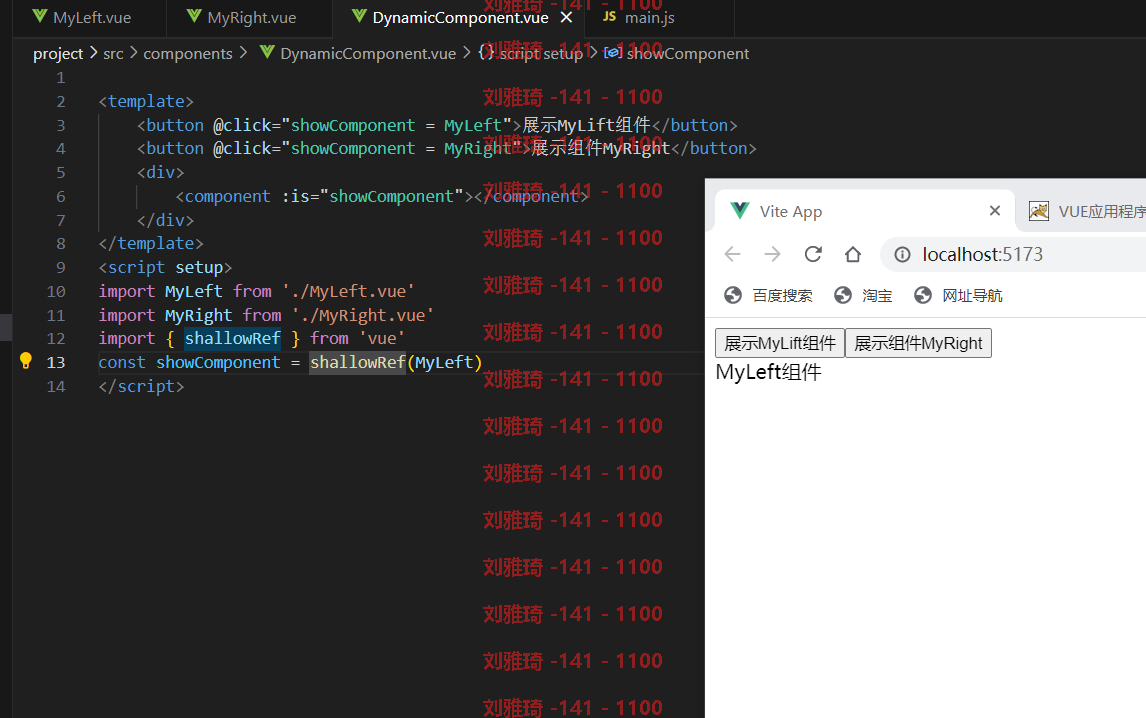Click the site info icon in address bar
The height and width of the screenshot is (718, 1146).
click(x=903, y=254)
